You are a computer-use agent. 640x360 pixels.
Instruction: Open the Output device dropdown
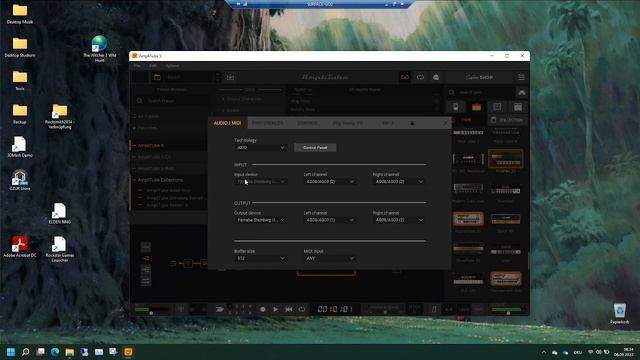pos(260,220)
